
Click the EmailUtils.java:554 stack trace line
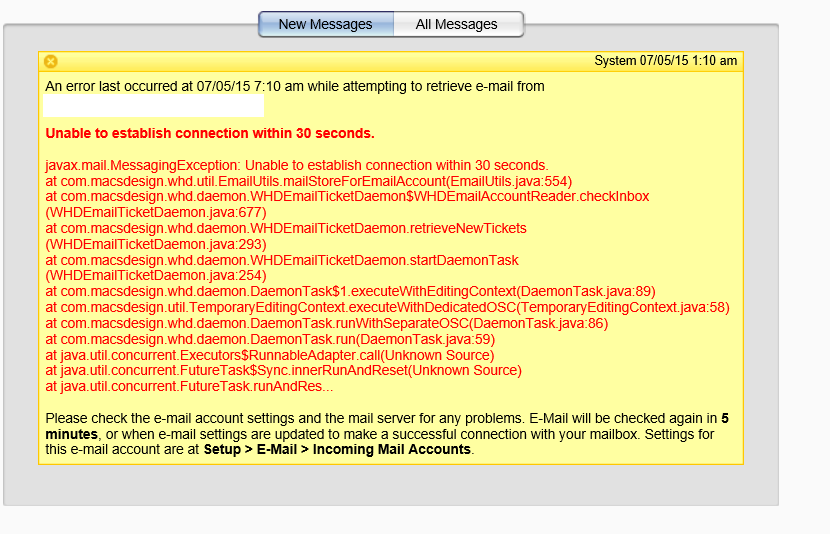coord(309,181)
